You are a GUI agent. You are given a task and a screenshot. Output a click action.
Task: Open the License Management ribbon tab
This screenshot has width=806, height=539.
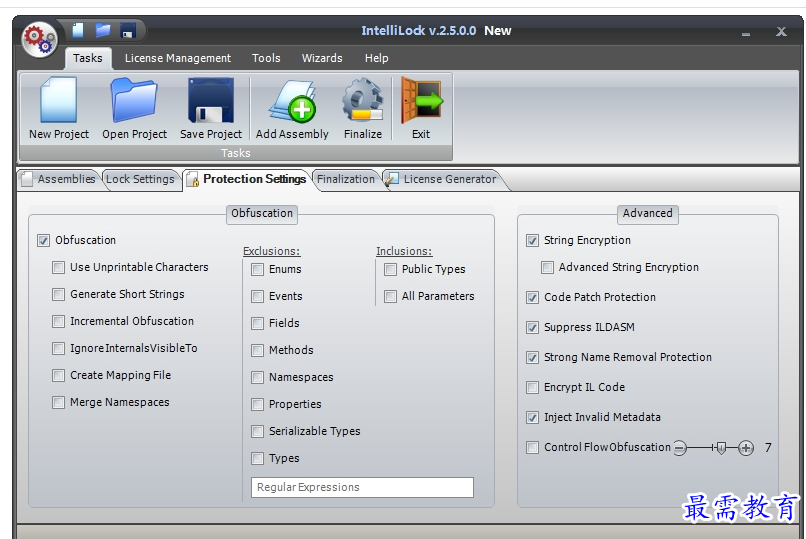(x=178, y=58)
